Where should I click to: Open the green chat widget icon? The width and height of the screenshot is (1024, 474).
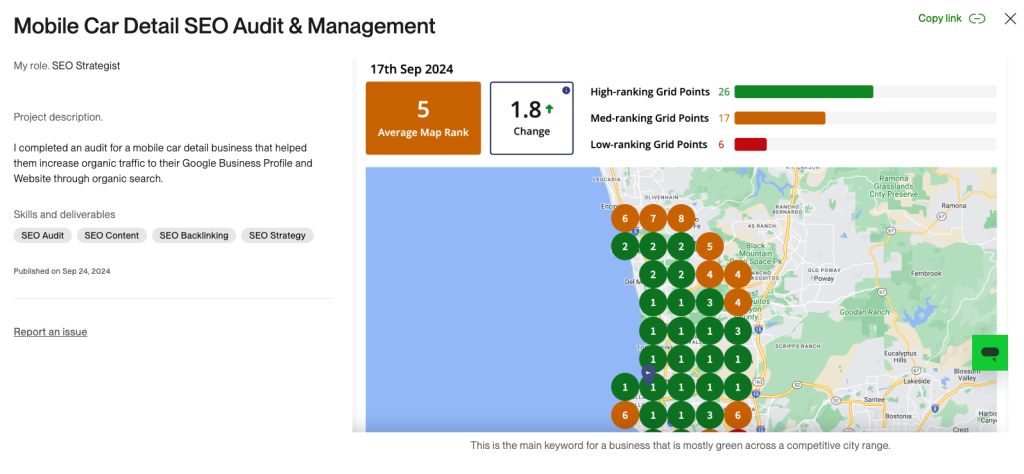tap(989, 353)
